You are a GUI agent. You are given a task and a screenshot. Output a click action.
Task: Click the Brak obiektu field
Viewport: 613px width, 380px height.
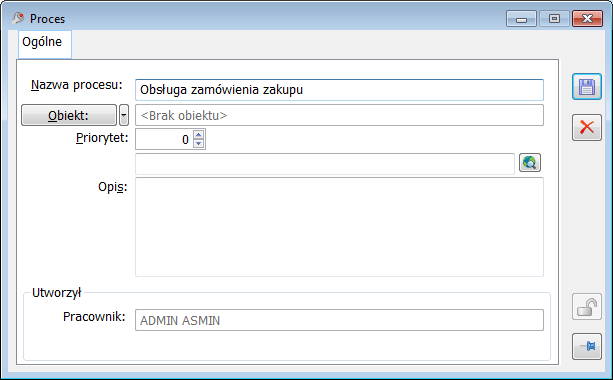point(339,115)
